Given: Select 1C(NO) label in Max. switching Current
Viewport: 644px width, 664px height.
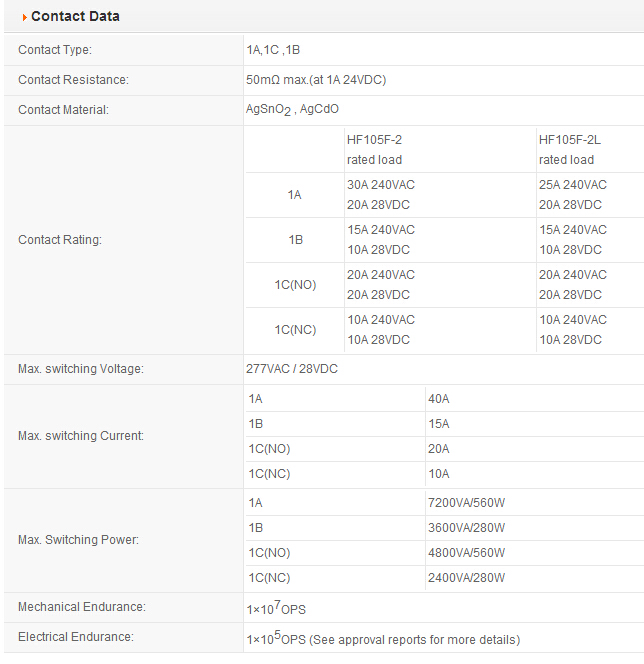Looking at the screenshot, I should point(269,449).
